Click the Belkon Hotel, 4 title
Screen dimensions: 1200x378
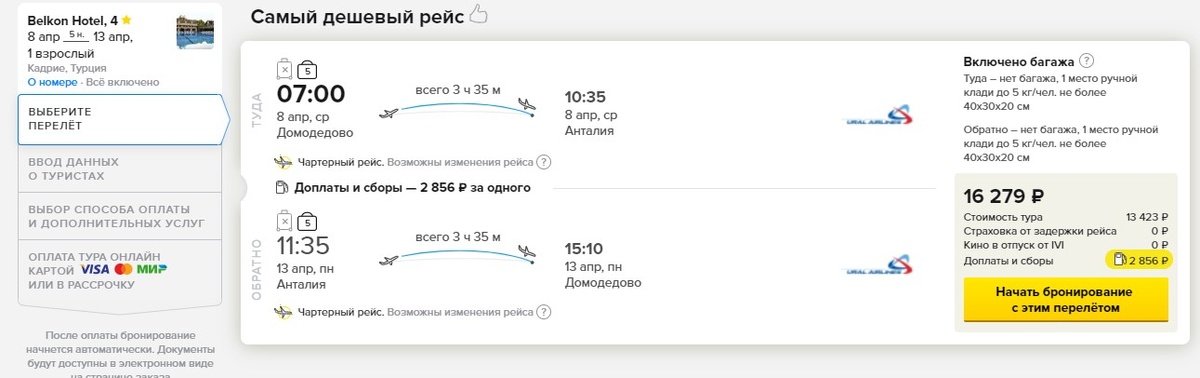point(80,20)
